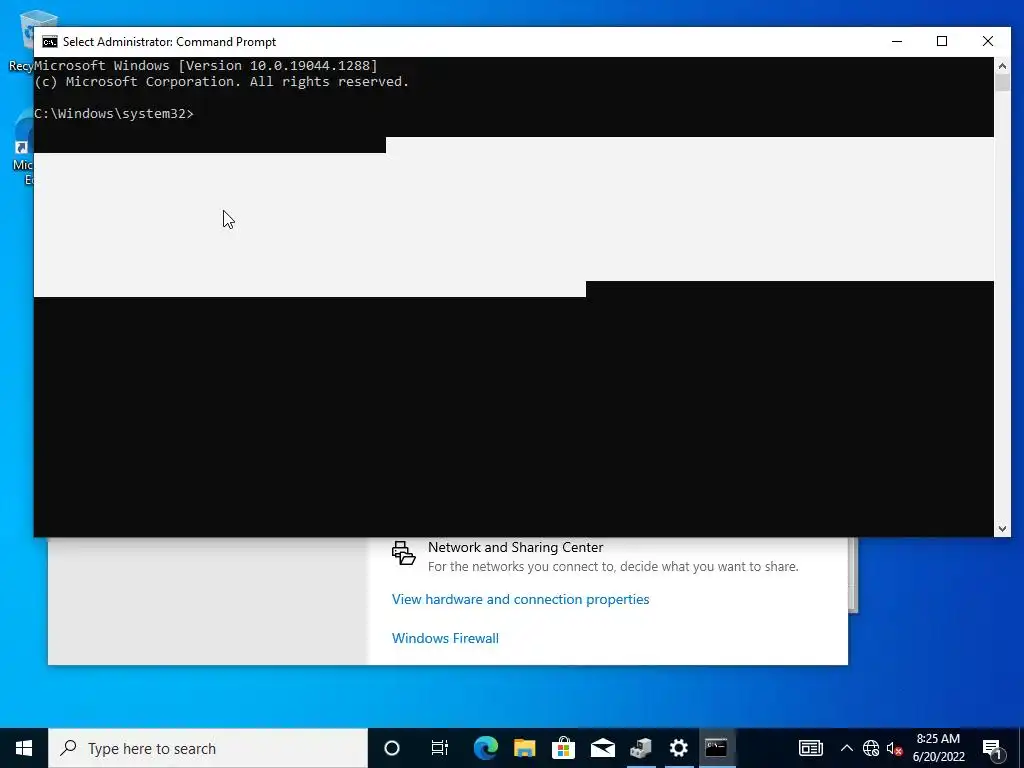Launch Microsoft Edge from taskbar

[485, 748]
